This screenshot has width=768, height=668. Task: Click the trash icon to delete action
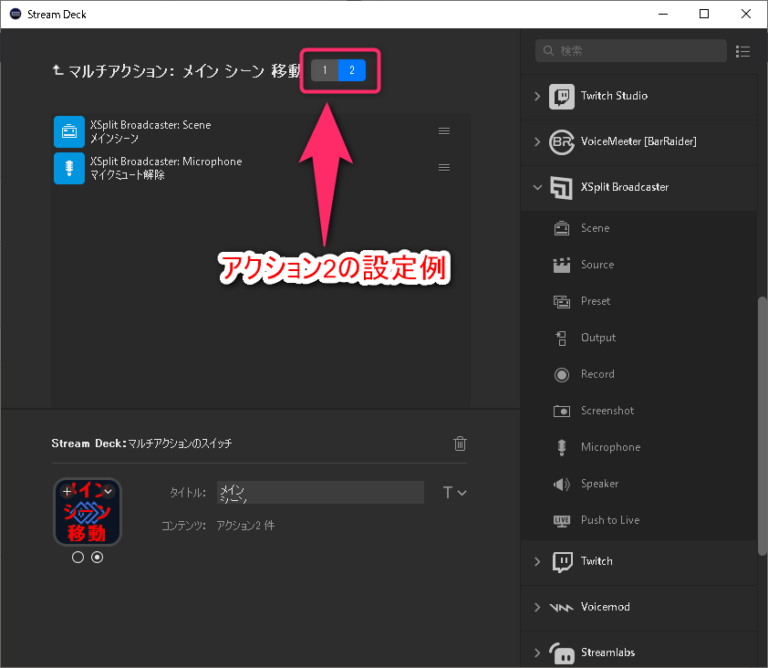pyautogui.click(x=460, y=443)
